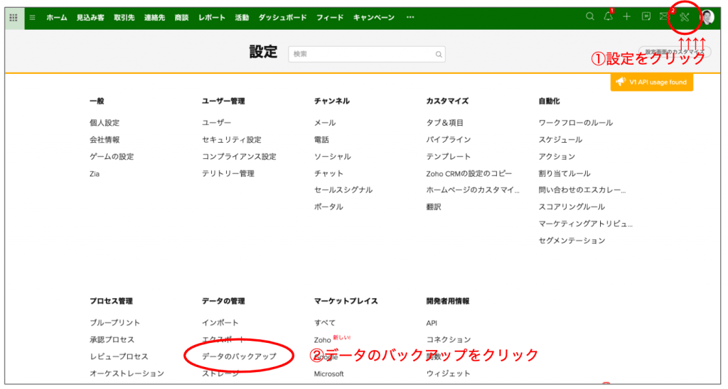
Task: Open the mail envelope icon
Action: (x=664, y=17)
